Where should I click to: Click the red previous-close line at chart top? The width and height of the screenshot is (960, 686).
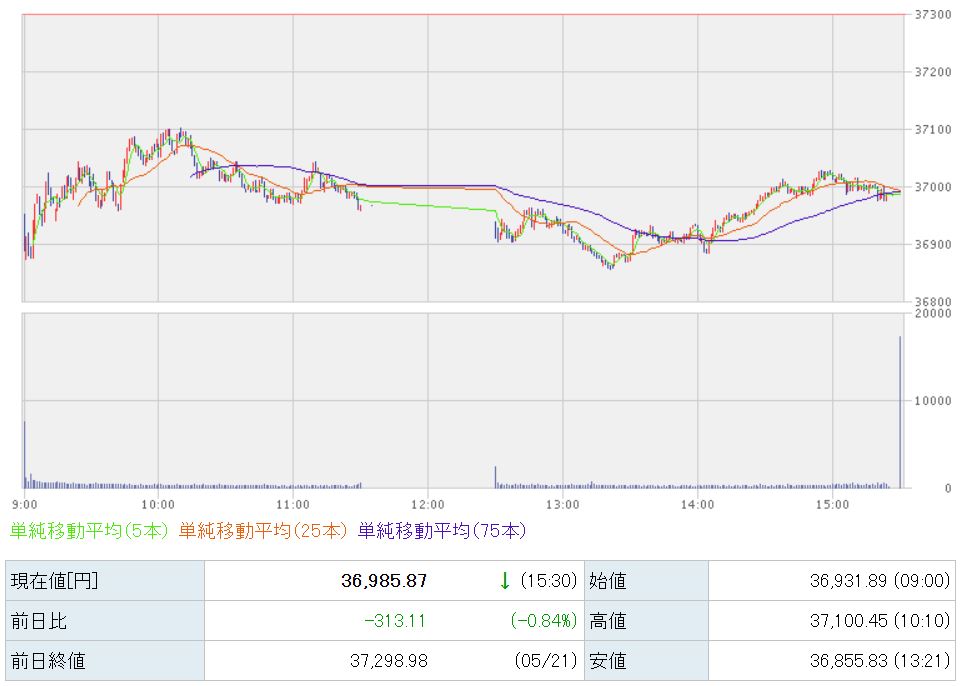[463, 15]
